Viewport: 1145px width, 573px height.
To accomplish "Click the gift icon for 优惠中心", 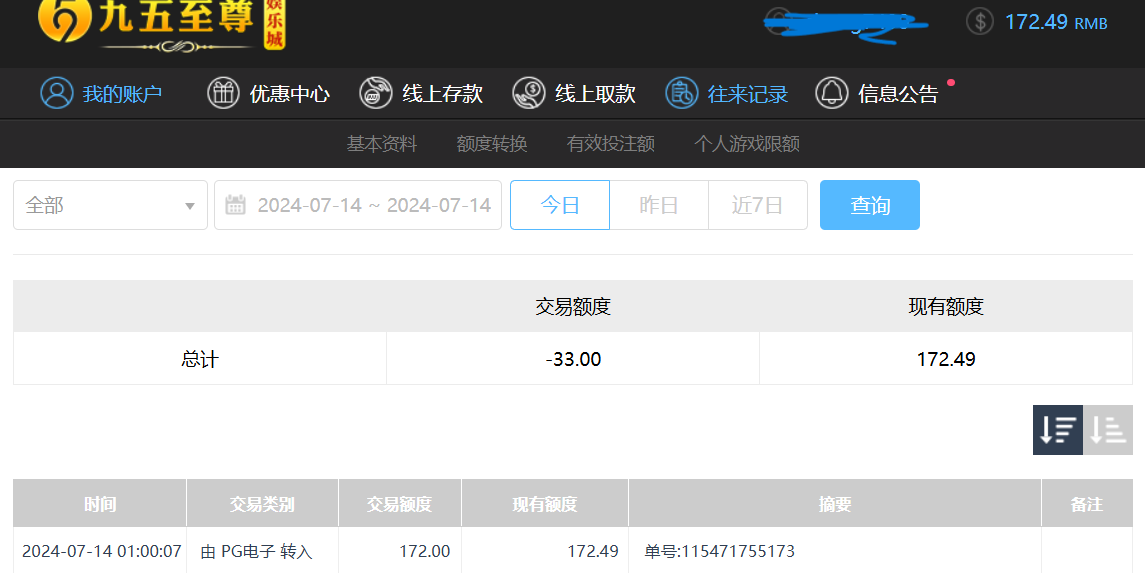I will 223,93.
